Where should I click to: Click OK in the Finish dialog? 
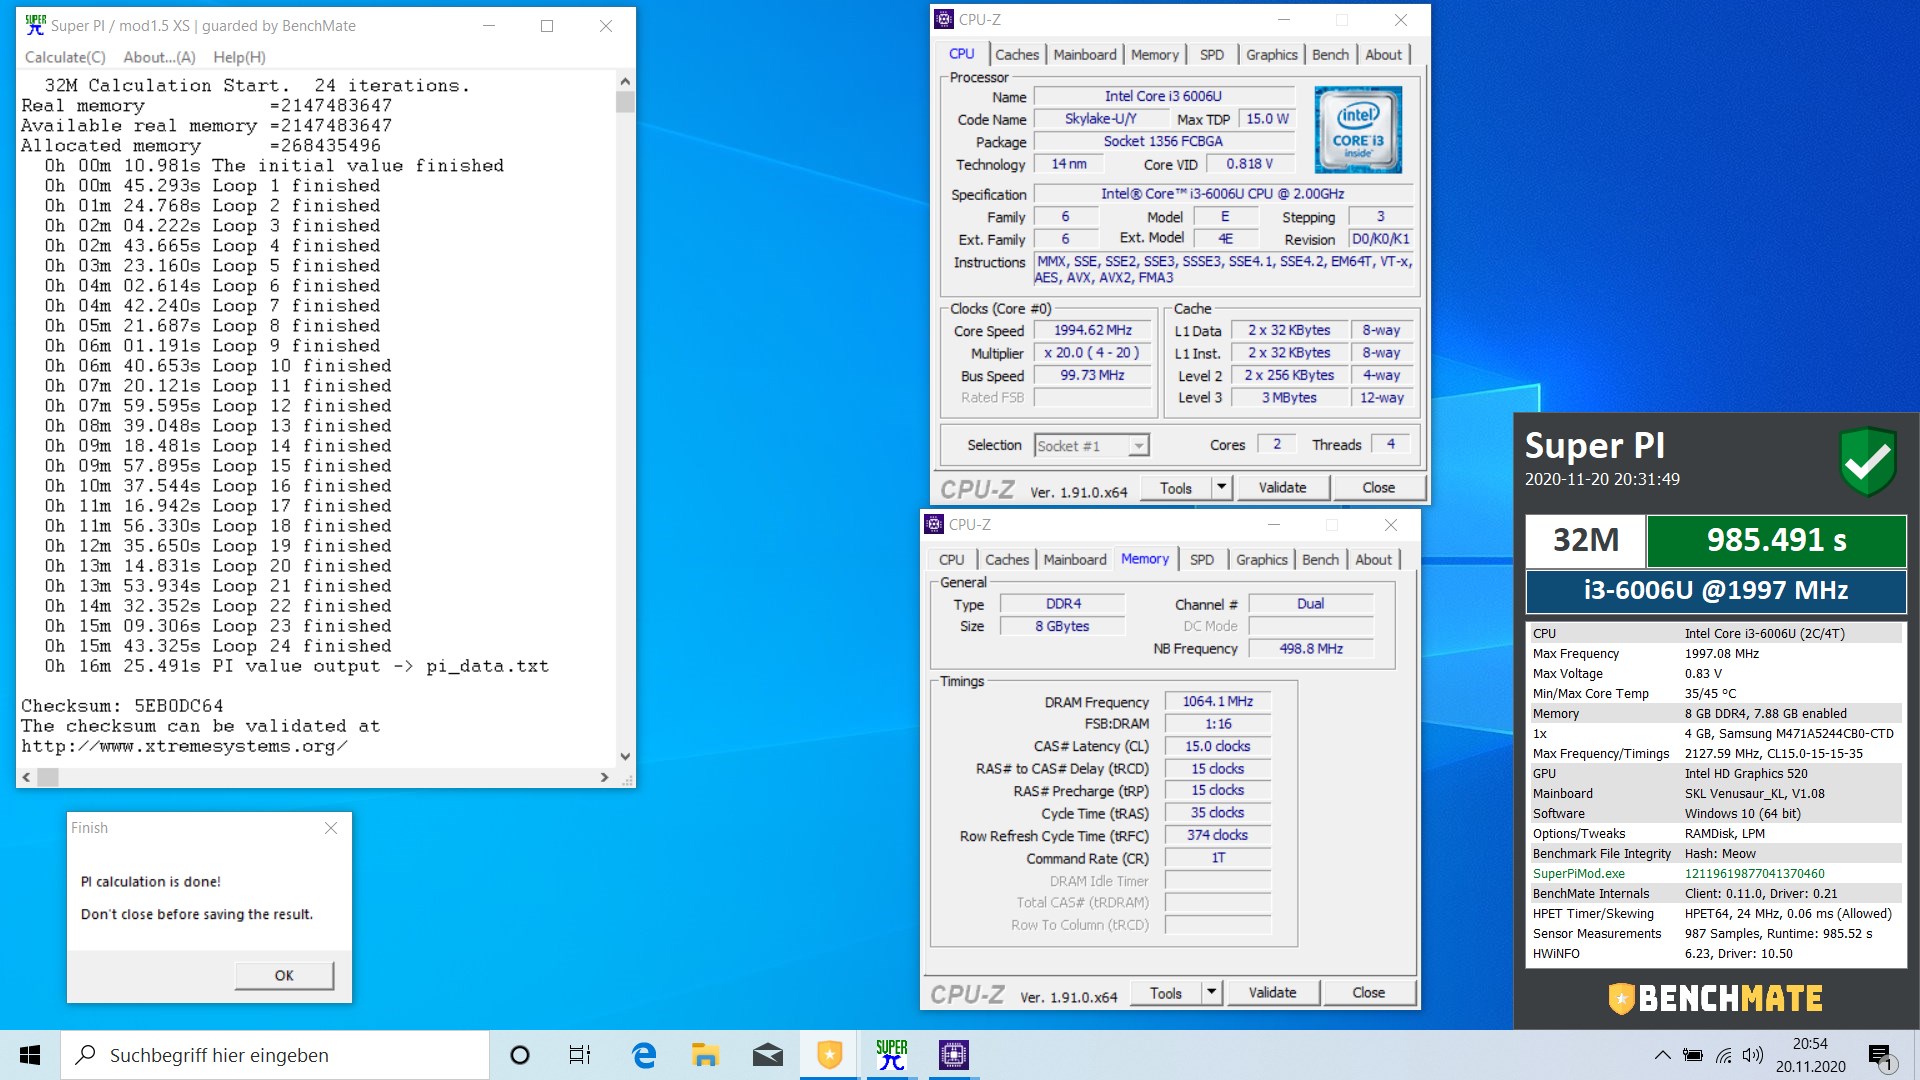coord(284,975)
